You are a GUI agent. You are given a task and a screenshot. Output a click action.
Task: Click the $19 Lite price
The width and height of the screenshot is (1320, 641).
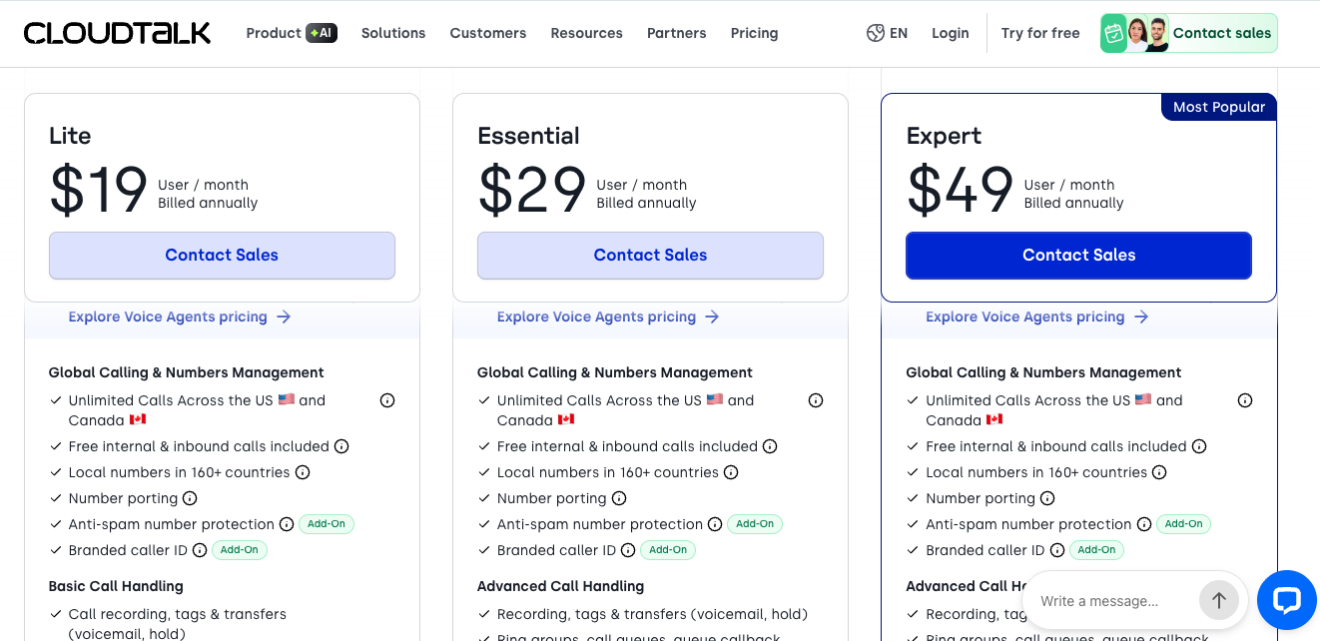98,190
